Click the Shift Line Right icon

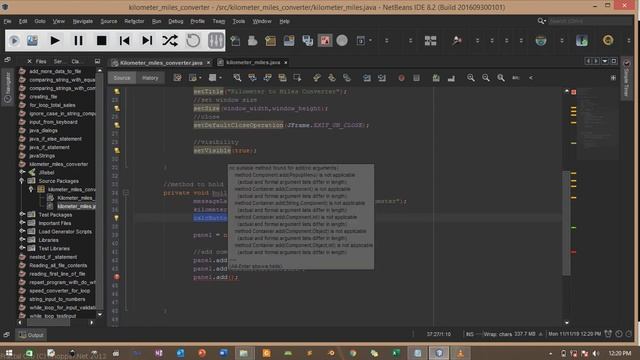382,78
